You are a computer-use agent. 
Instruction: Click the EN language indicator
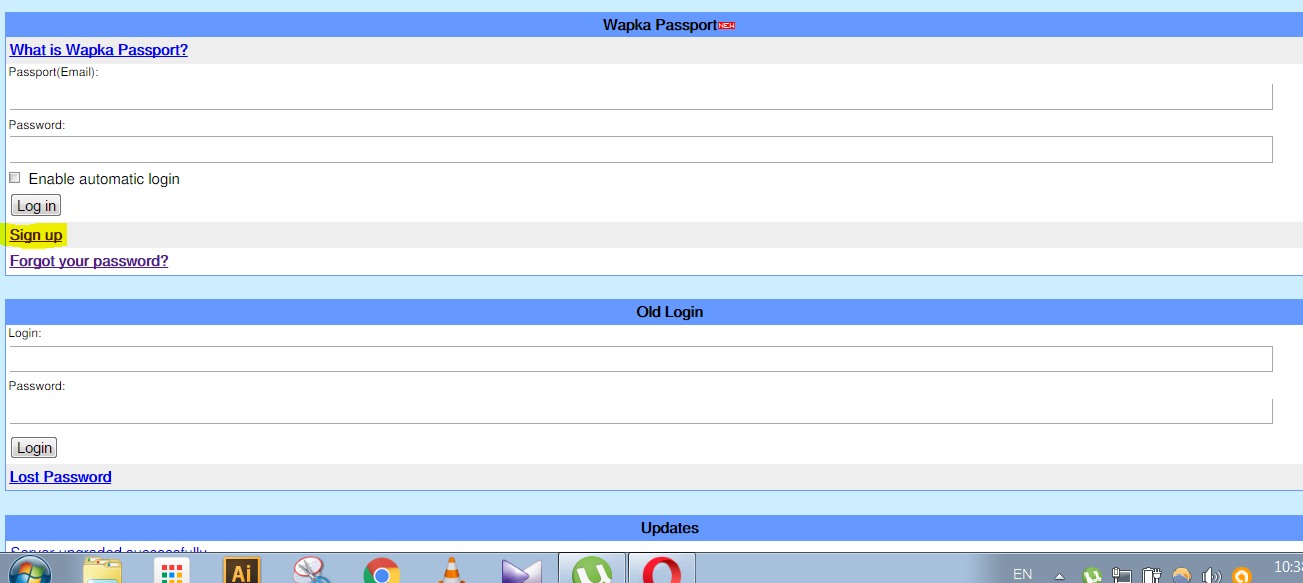1022,574
